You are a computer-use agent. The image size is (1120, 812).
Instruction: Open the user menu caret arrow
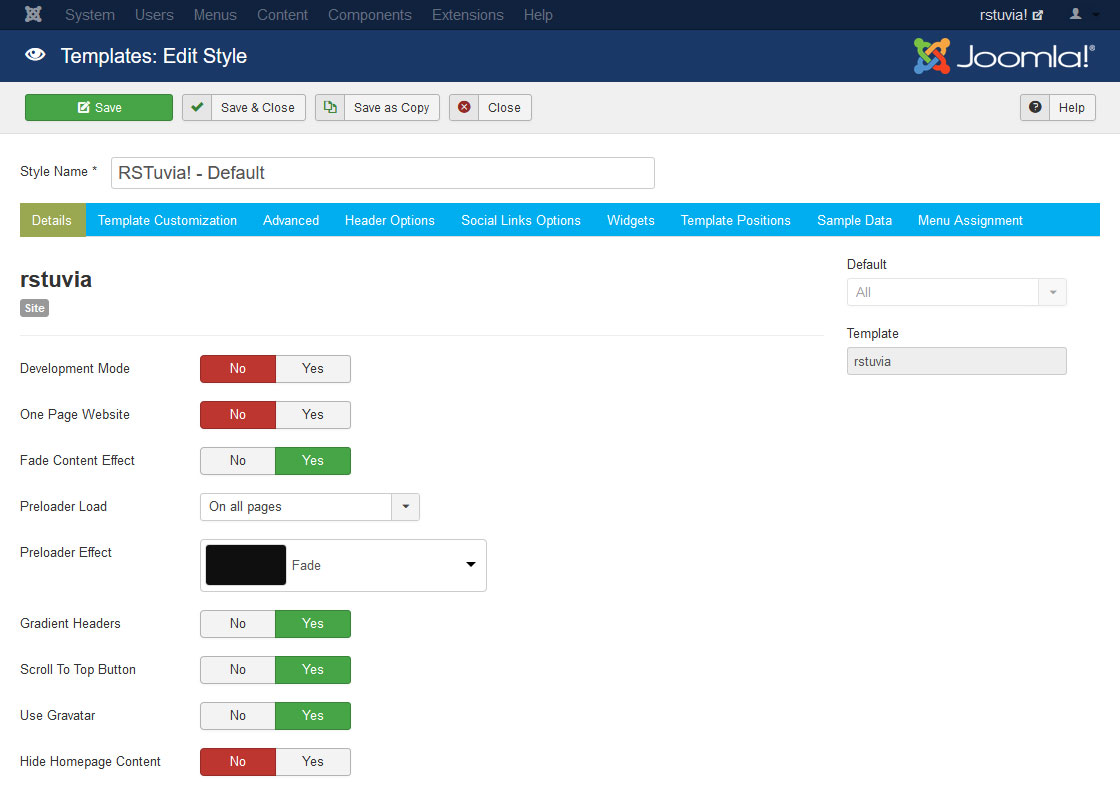coord(1096,14)
